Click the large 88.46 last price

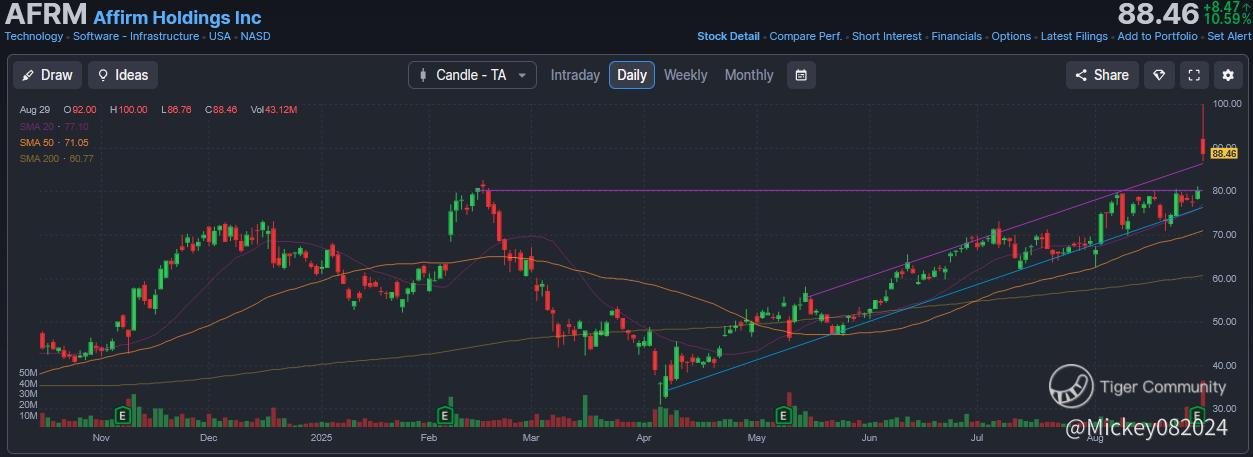(1158, 14)
